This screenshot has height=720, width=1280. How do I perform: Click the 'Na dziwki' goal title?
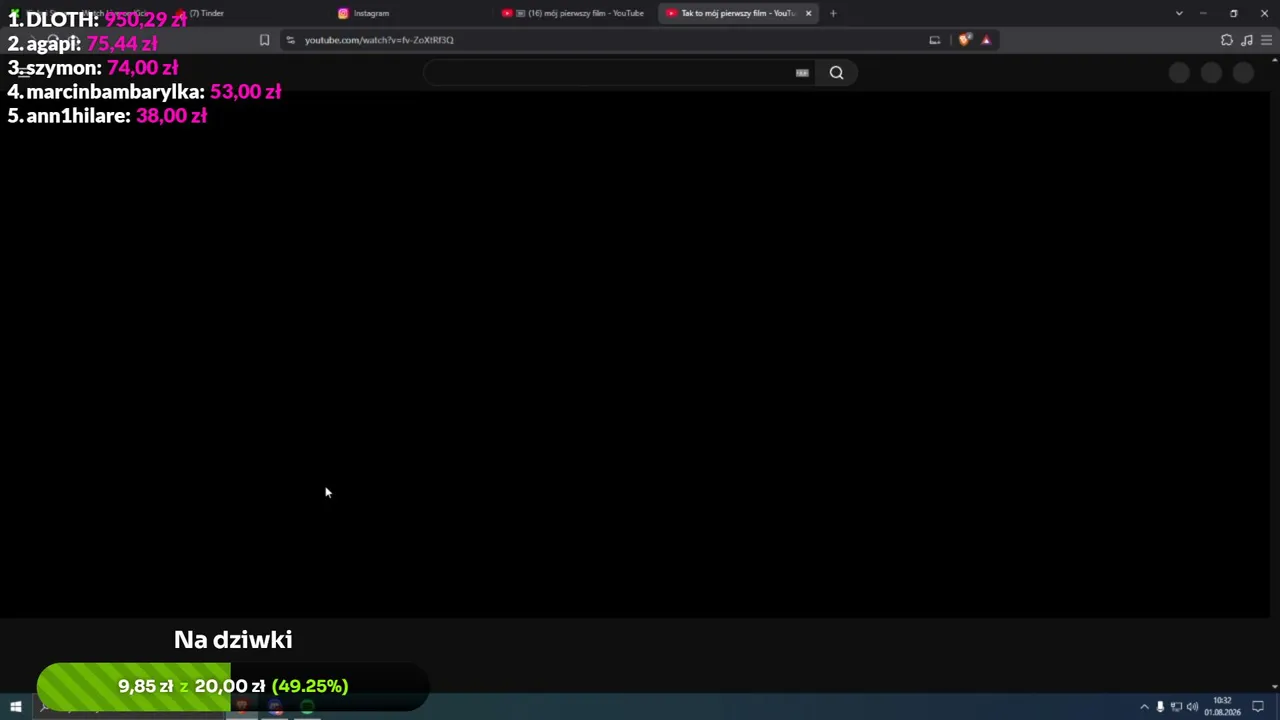coord(233,640)
